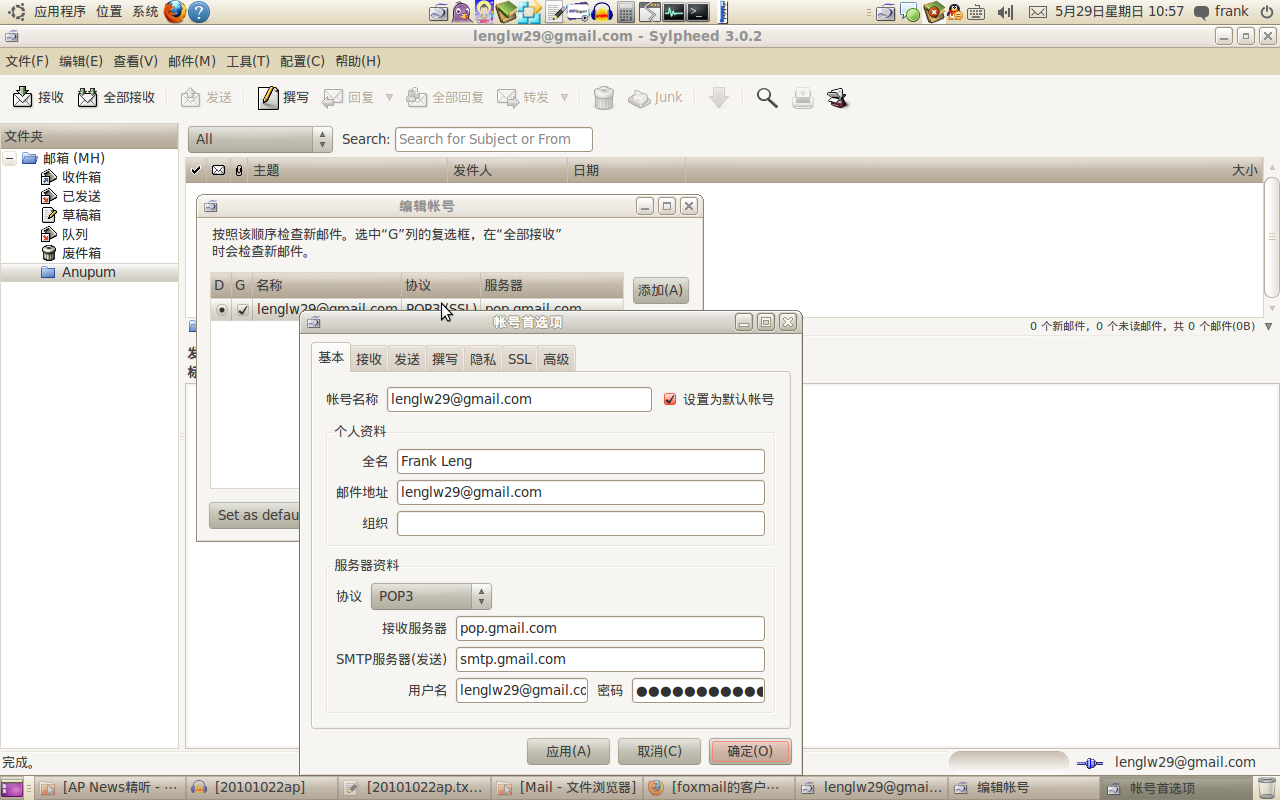
Task: Click 添加(A) in the Edit Accounts window
Action: click(x=660, y=290)
